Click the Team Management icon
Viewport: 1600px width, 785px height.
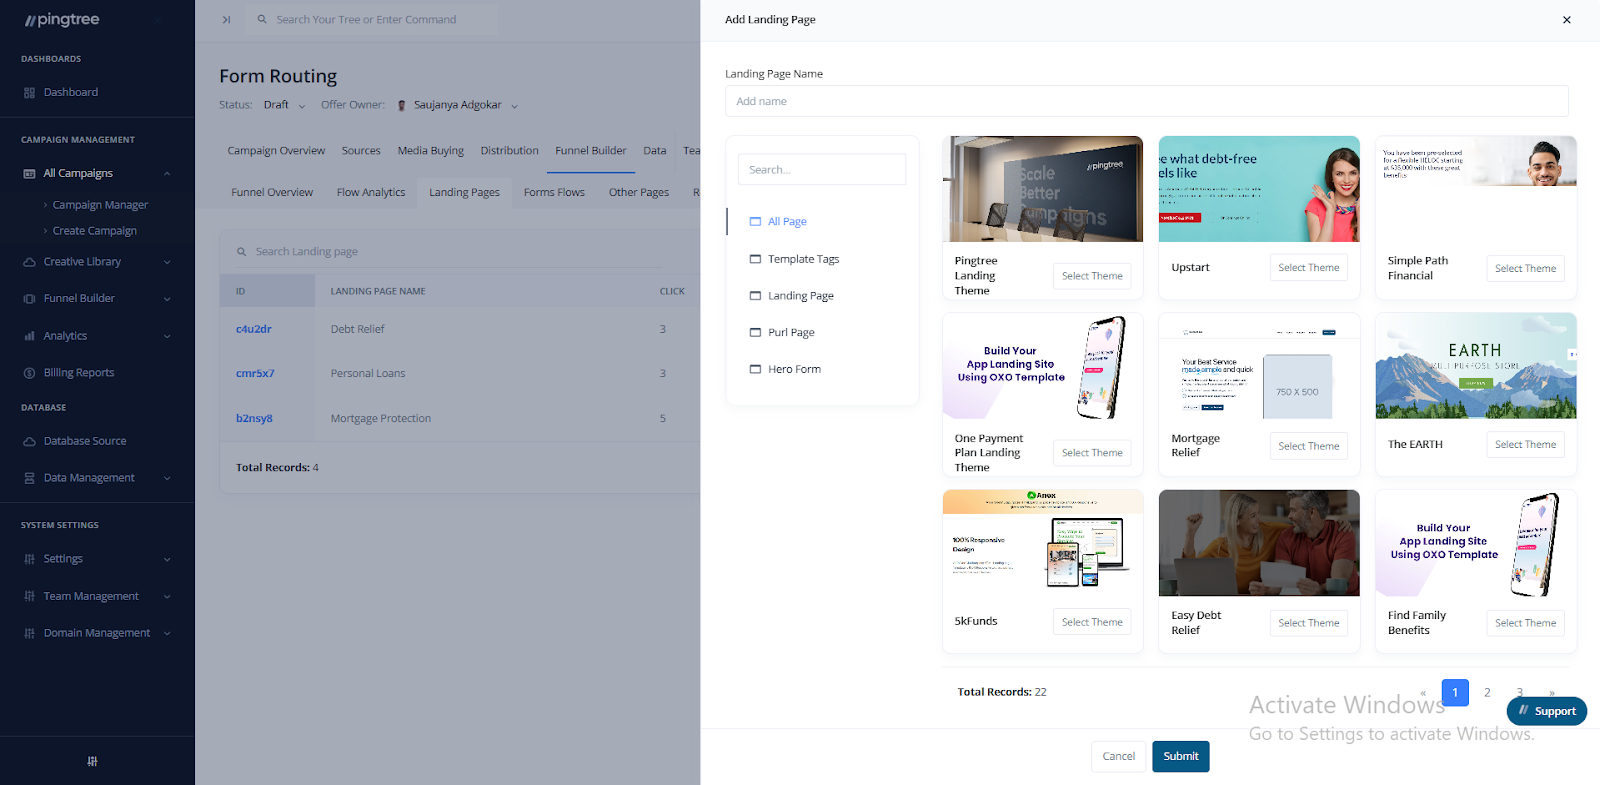(29, 596)
